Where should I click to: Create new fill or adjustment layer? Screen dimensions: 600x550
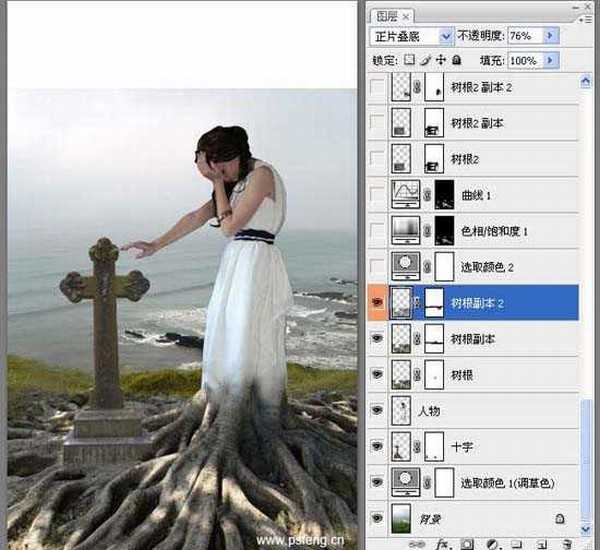coord(492,544)
